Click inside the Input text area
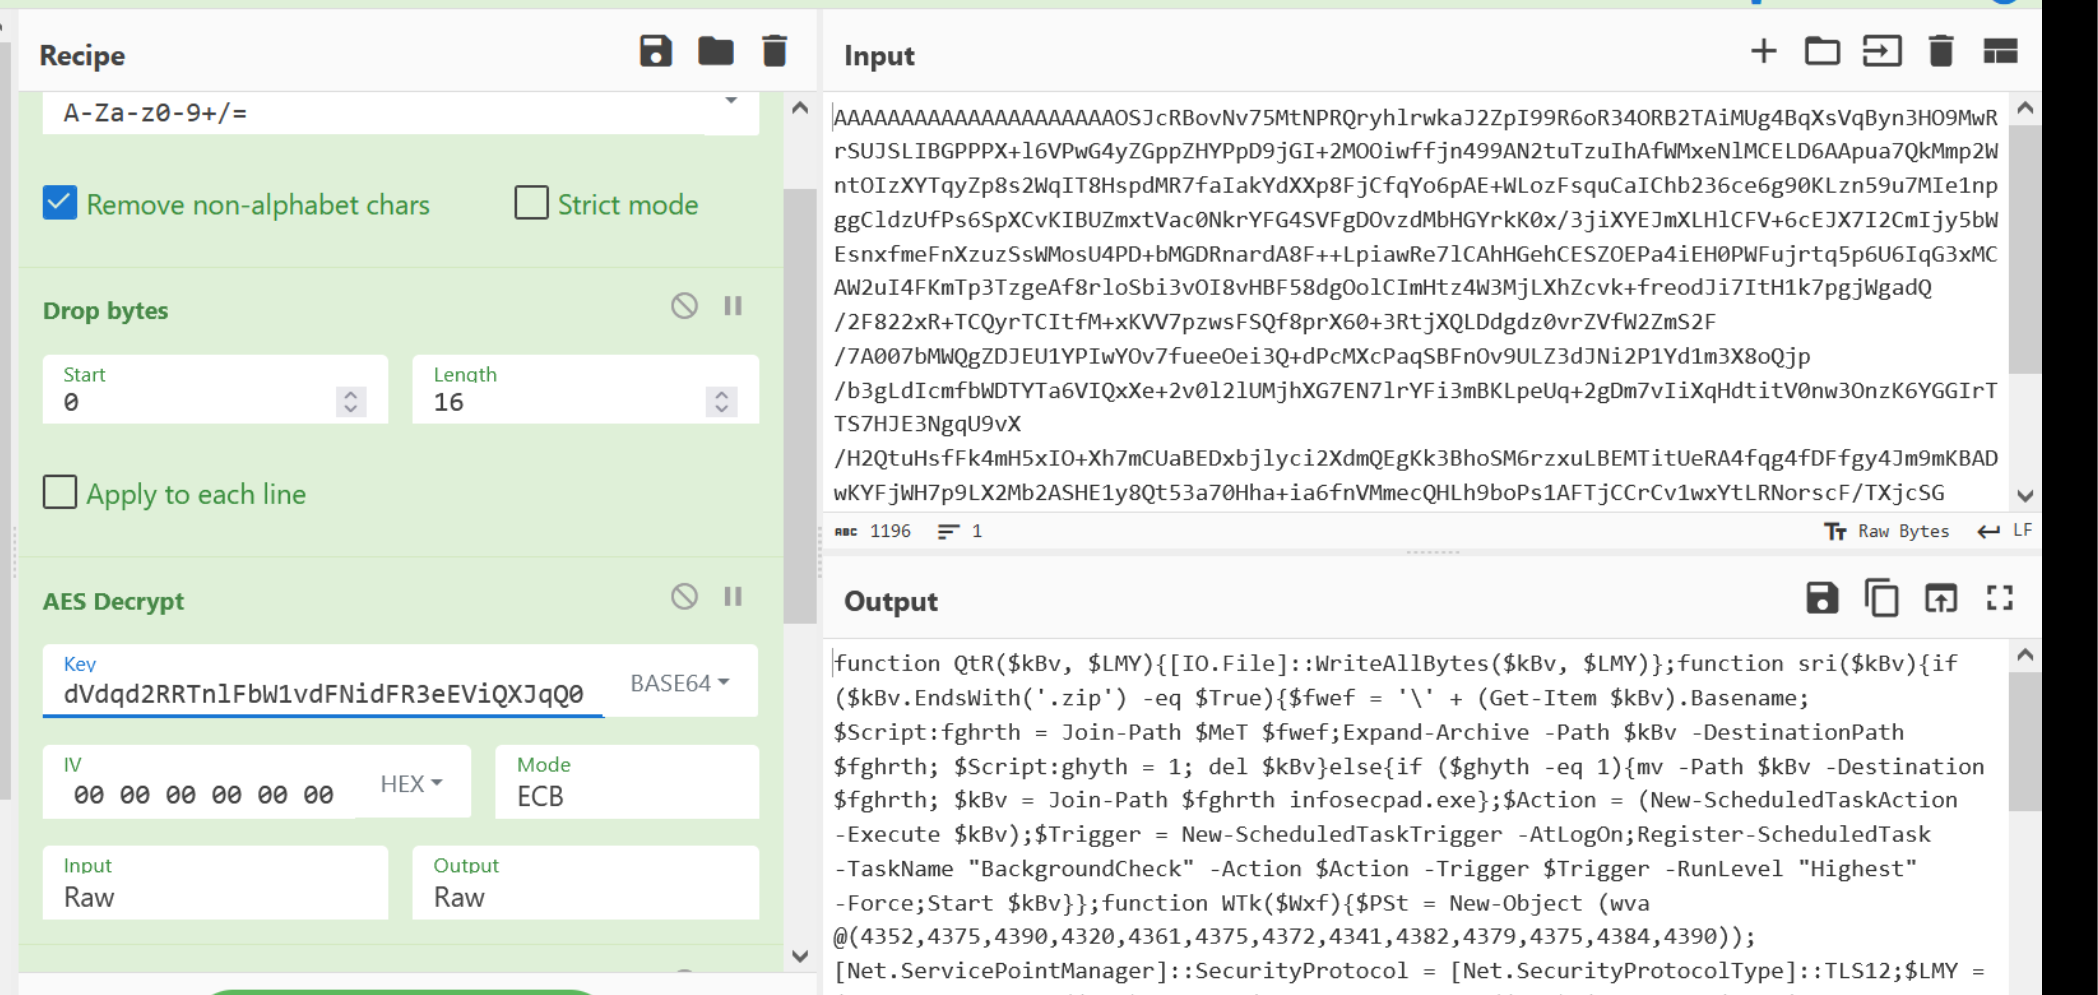The height and width of the screenshot is (995, 2098). (x=1415, y=304)
